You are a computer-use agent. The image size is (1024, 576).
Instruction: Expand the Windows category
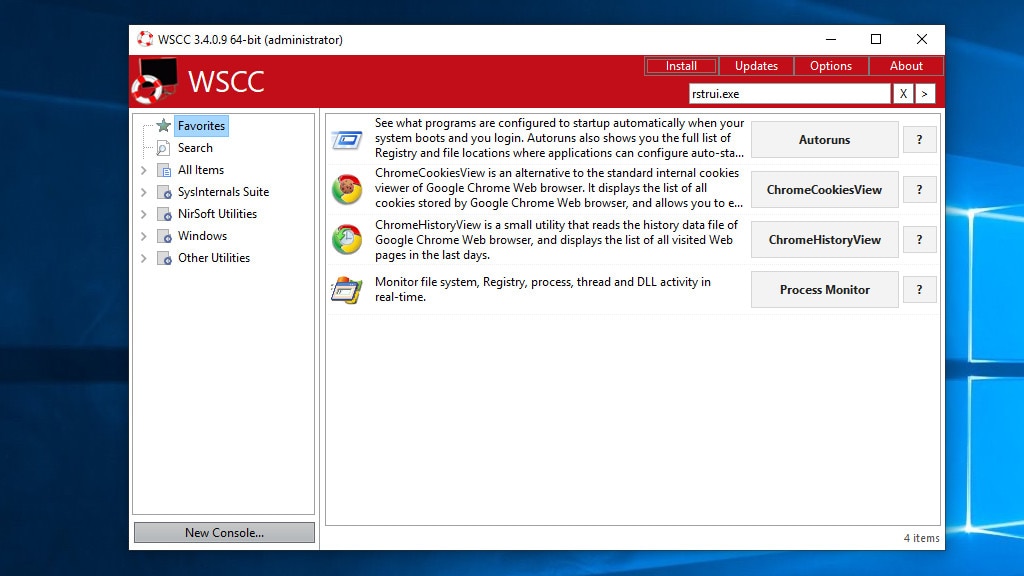(x=144, y=235)
